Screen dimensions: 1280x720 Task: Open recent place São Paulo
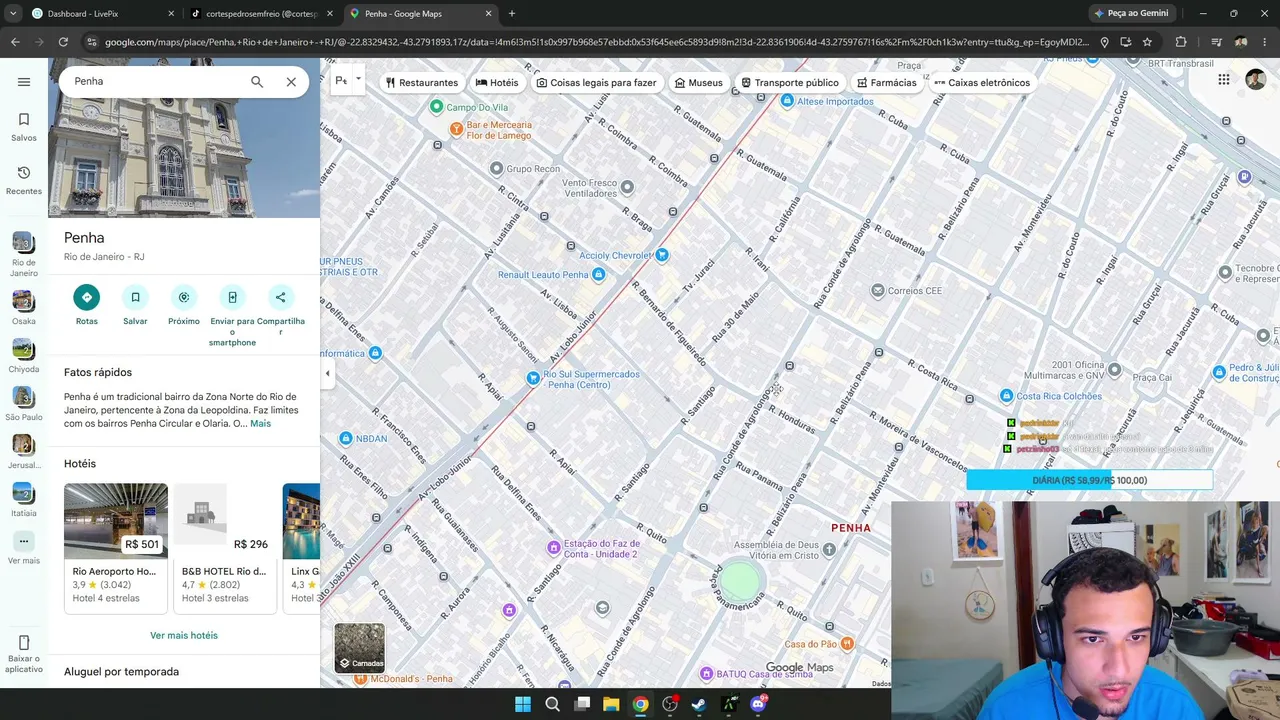pyautogui.click(x=24, y=403)
